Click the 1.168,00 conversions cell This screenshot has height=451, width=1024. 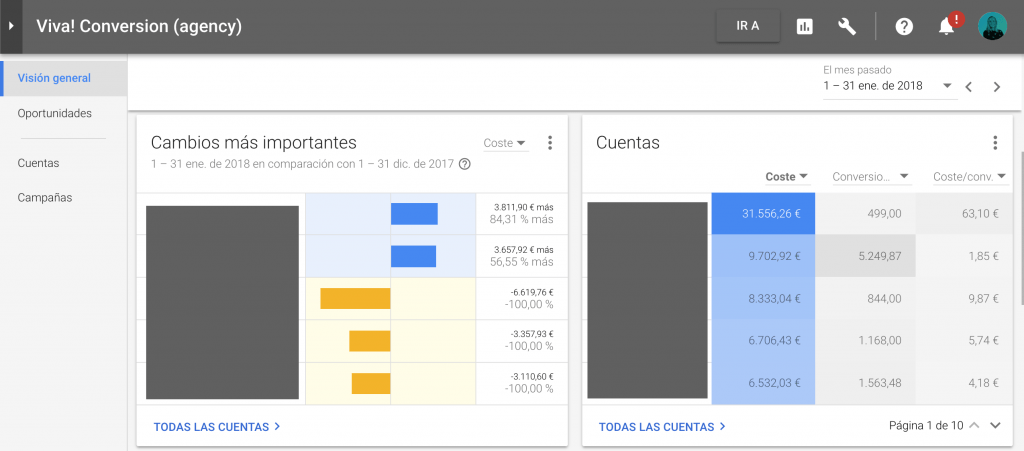865,341
